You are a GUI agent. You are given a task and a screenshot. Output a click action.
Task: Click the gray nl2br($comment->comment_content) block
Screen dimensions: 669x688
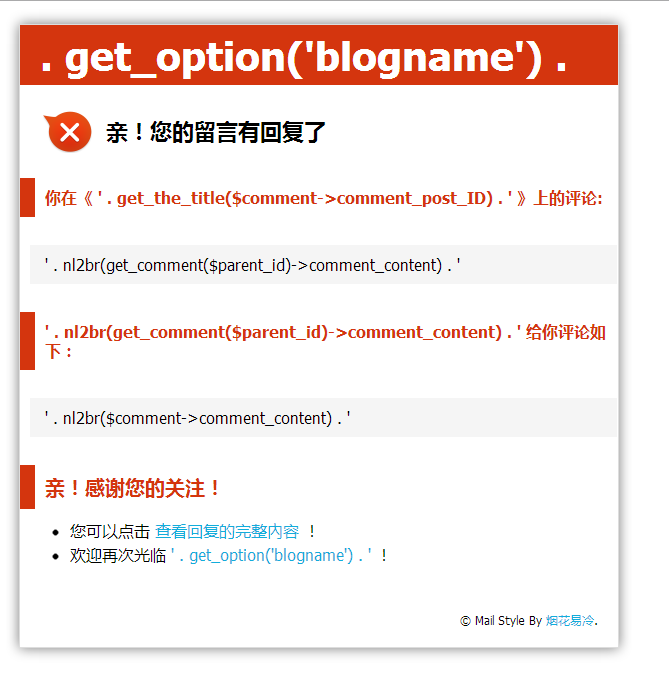(x=323, y=417)
